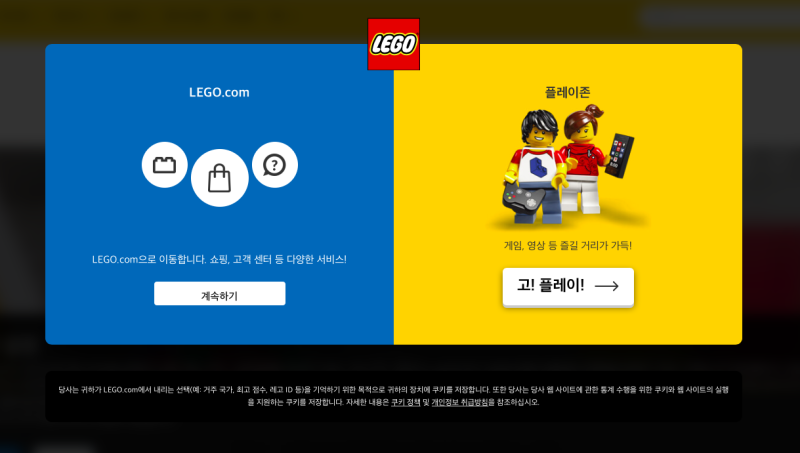Click the text about LEGO.com으로 이동합니다
The width and height of the screenshot is (800, 453).
[219, 259]
